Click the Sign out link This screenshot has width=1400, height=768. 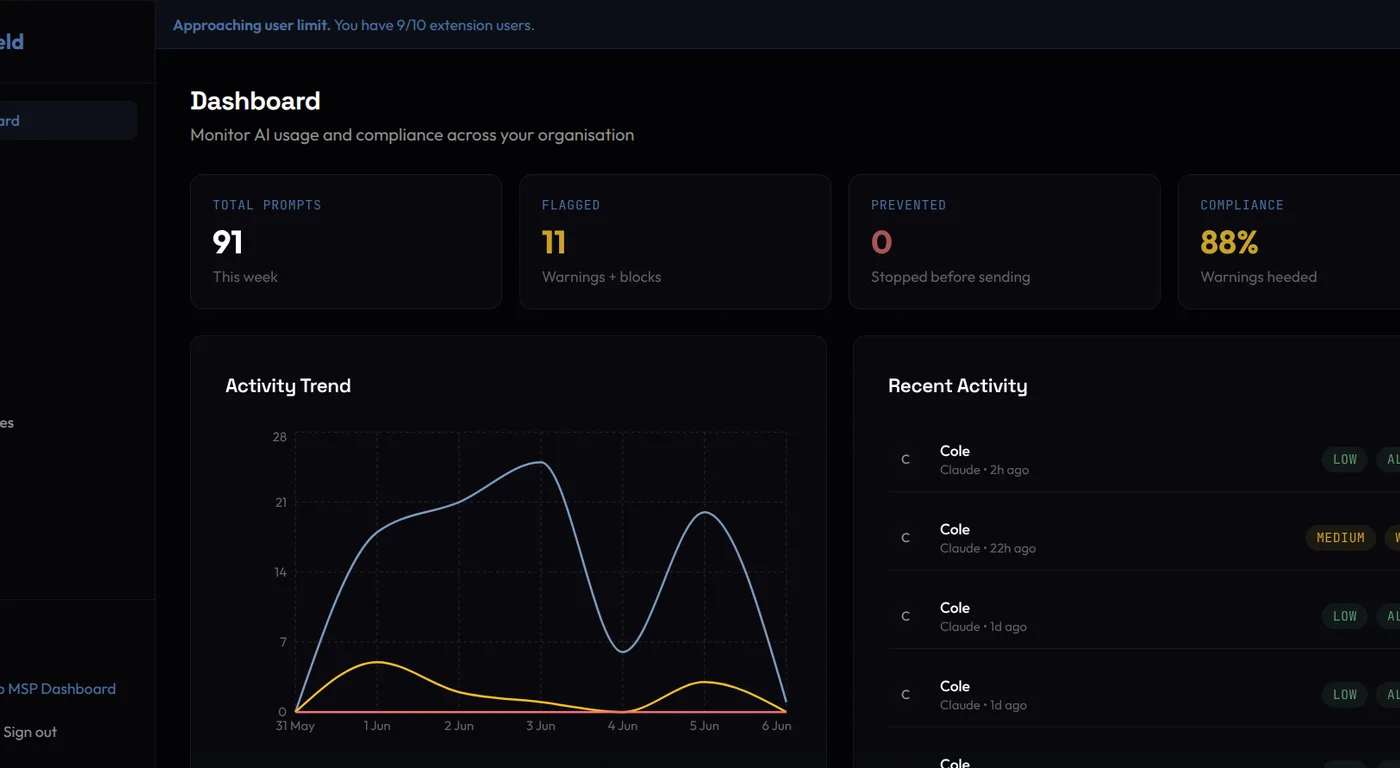pyautogui.click(x=30, y=732)
